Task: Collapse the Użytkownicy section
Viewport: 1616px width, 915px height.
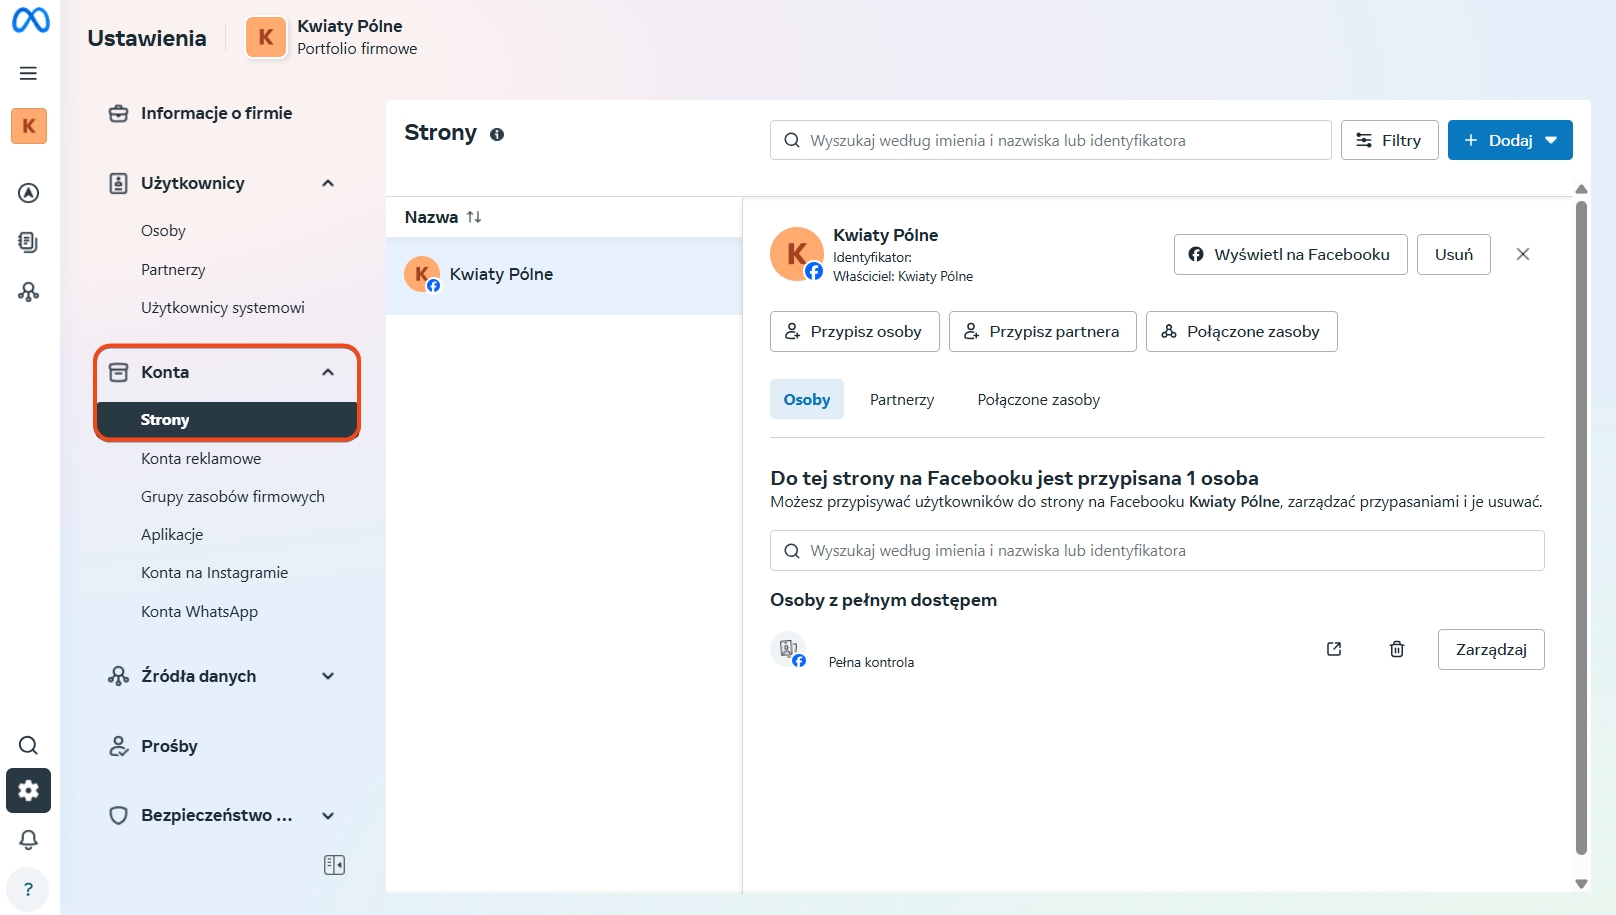Action: pos(328,183)
